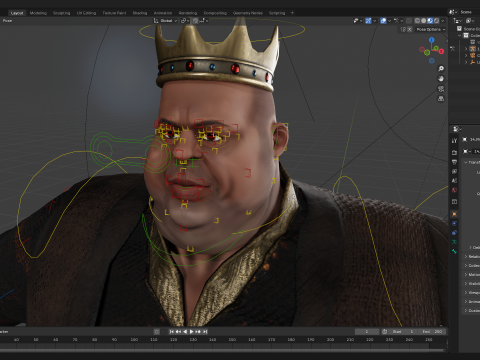Viewport: 480px width, 360px height.
Task: Click the Scene name field
Action: coord(470,12)
